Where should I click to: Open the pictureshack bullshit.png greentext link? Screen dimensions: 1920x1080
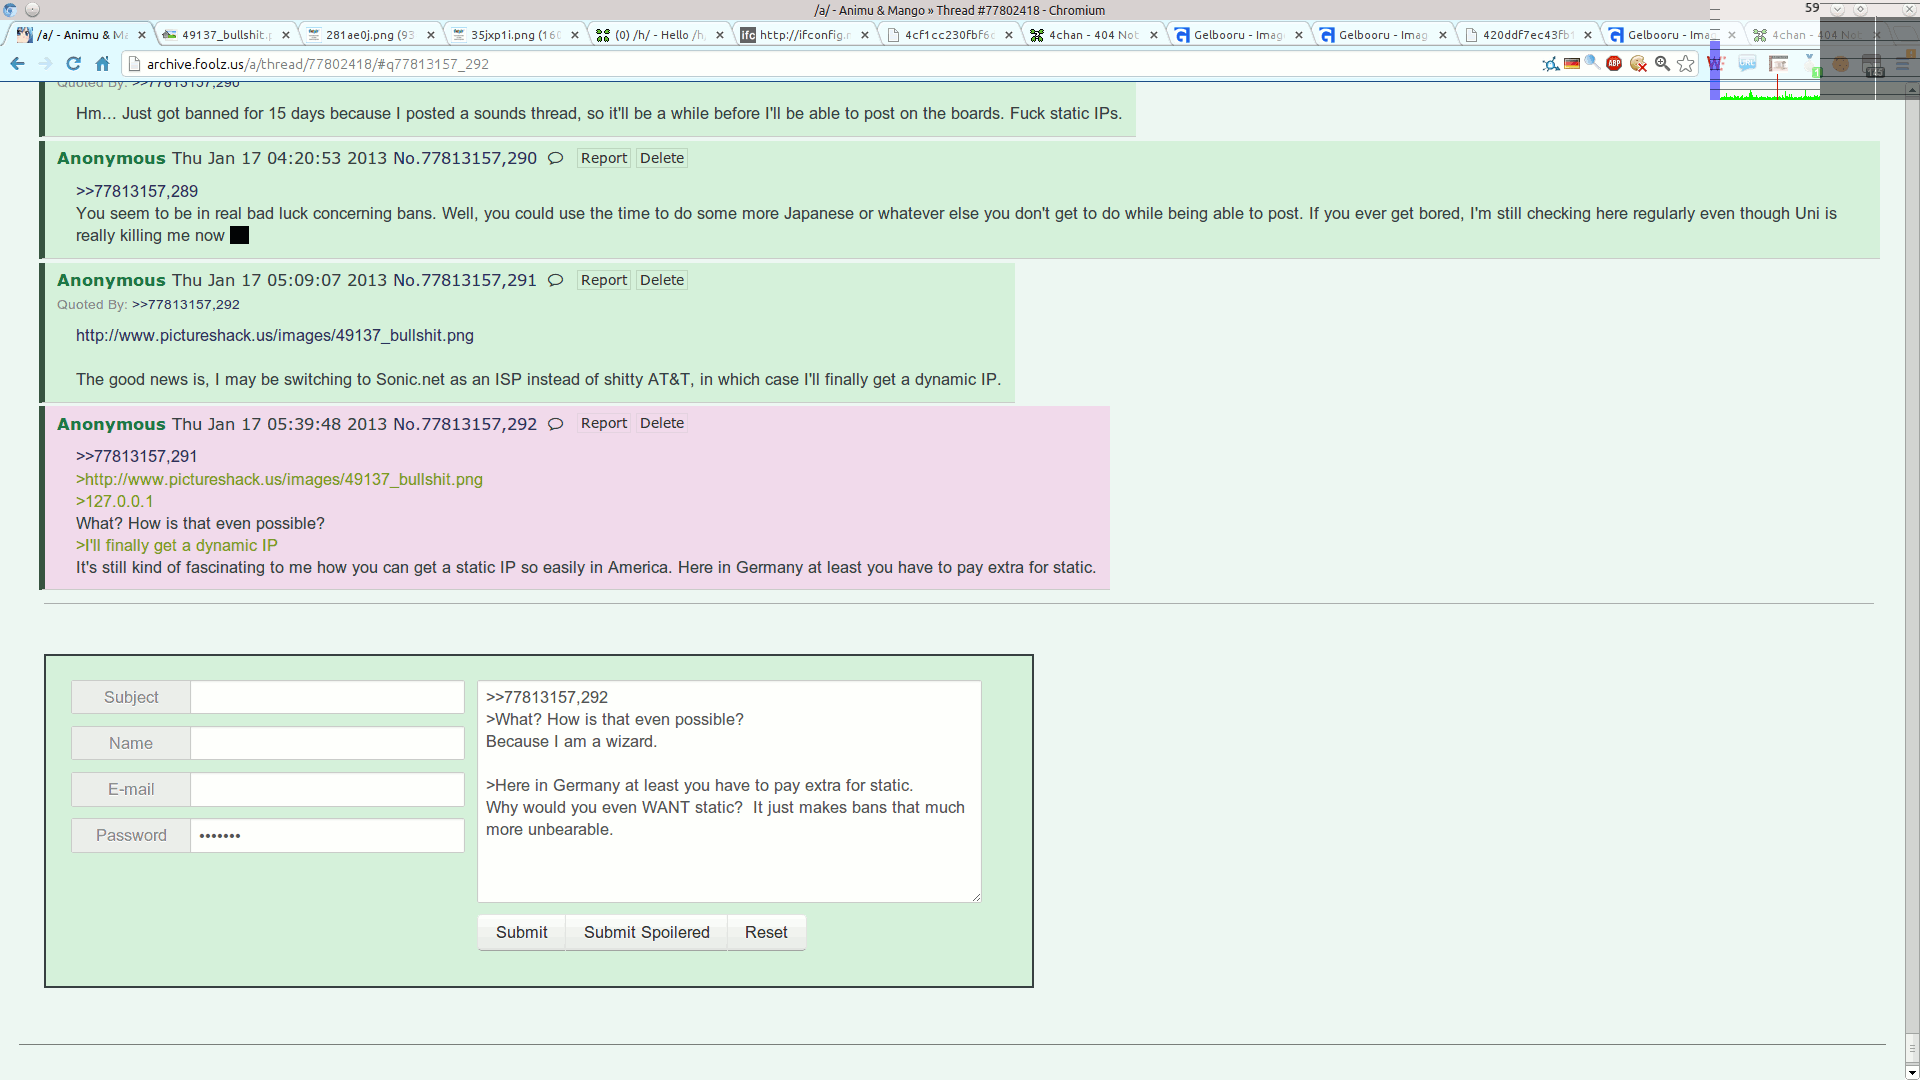pyautogui.click(x=279, y=480)
